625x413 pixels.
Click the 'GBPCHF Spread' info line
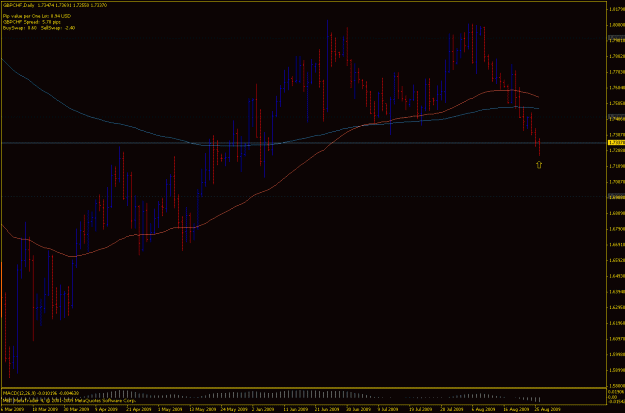point(32,22)
